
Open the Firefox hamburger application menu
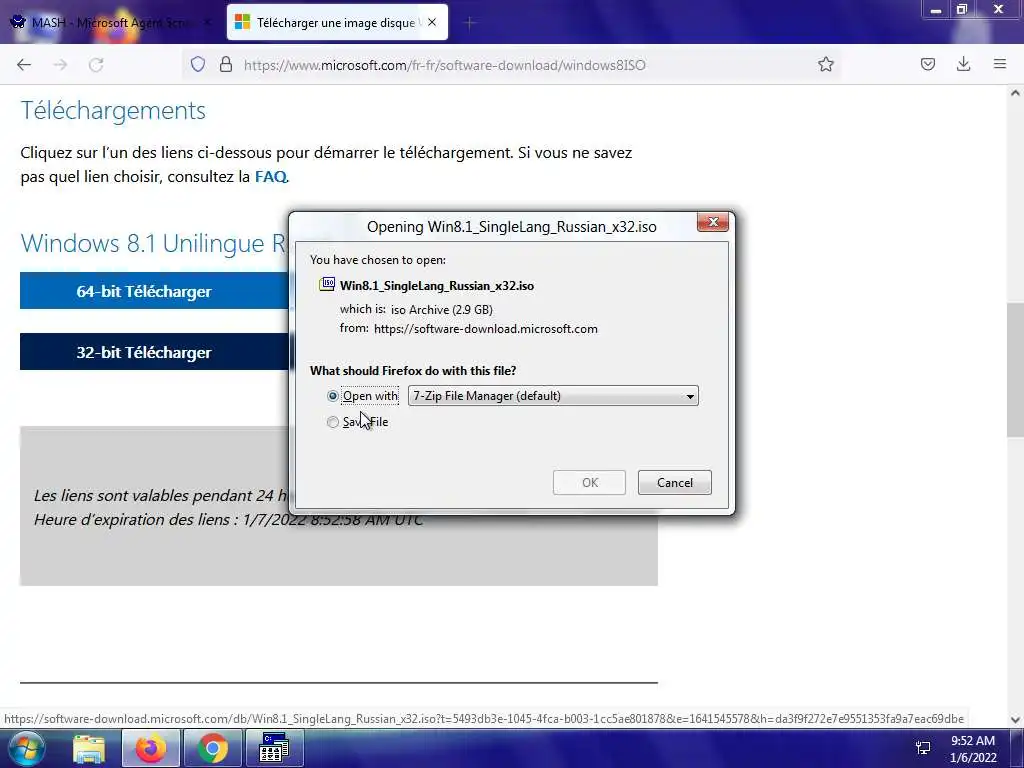point(999,64)
